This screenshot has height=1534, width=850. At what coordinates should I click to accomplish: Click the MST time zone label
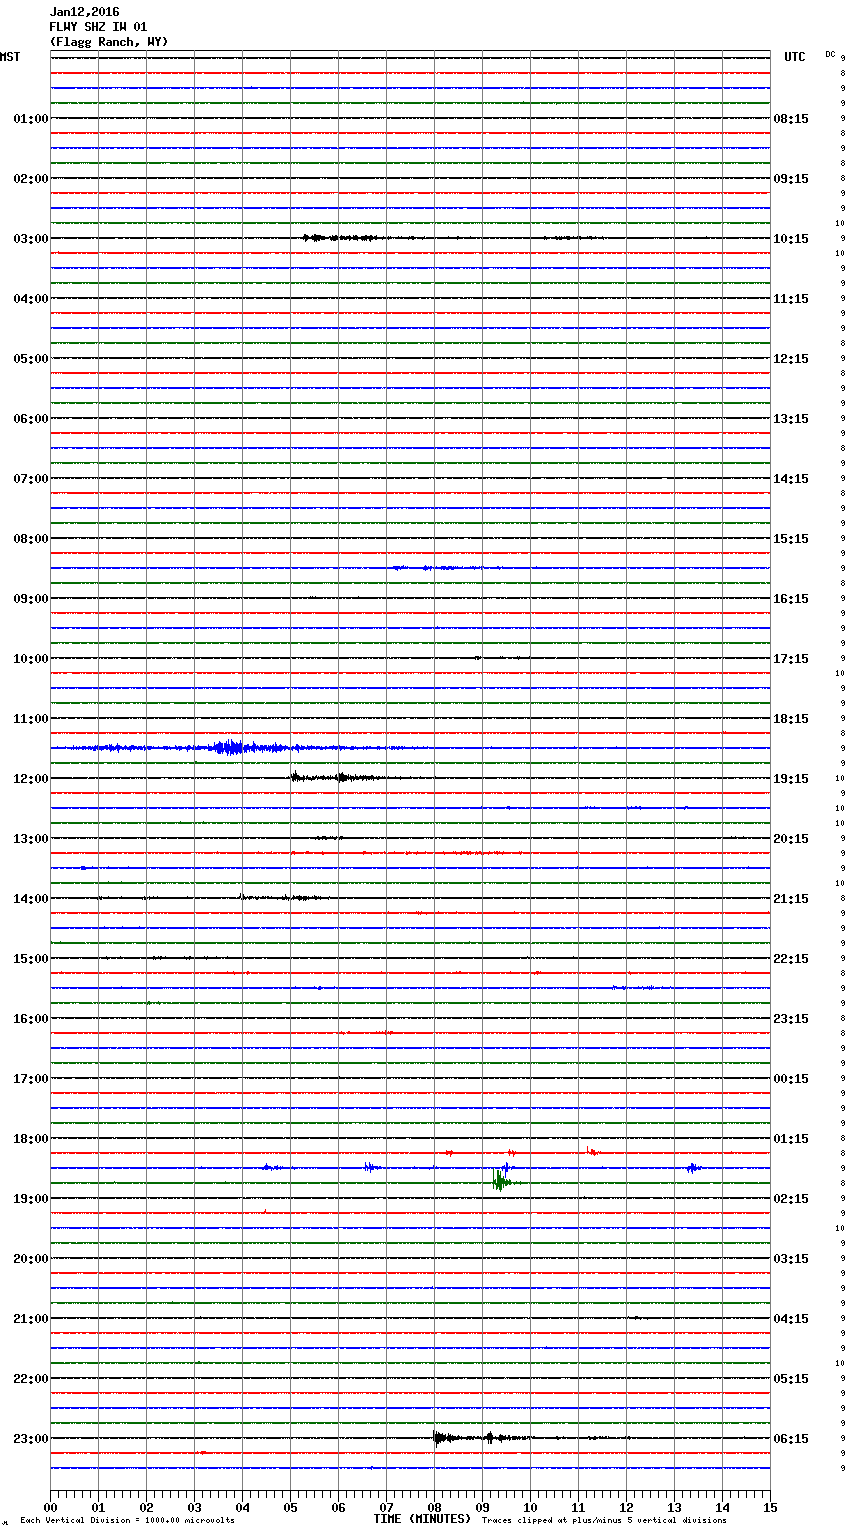pyautogui.click(x=10, y=57)
